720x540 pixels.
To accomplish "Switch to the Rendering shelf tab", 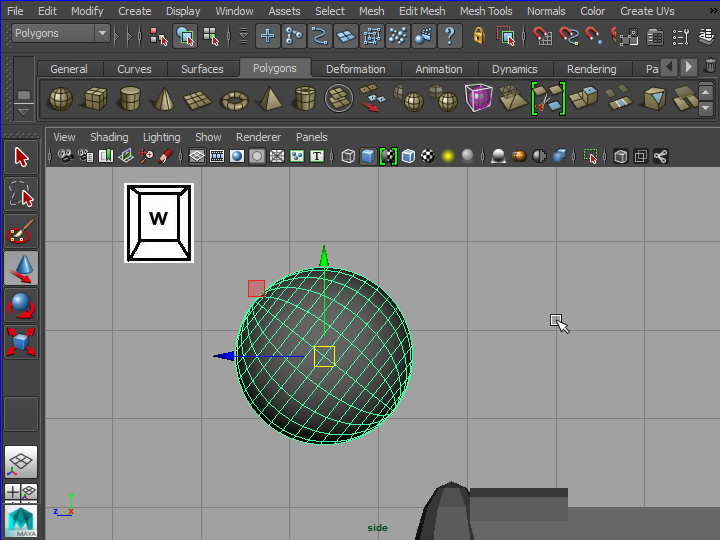I will 591,69.
